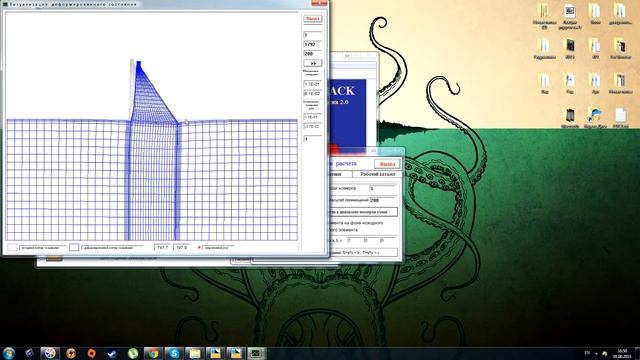Open the colorful pinwheel taskbar icon

point(50,353)
